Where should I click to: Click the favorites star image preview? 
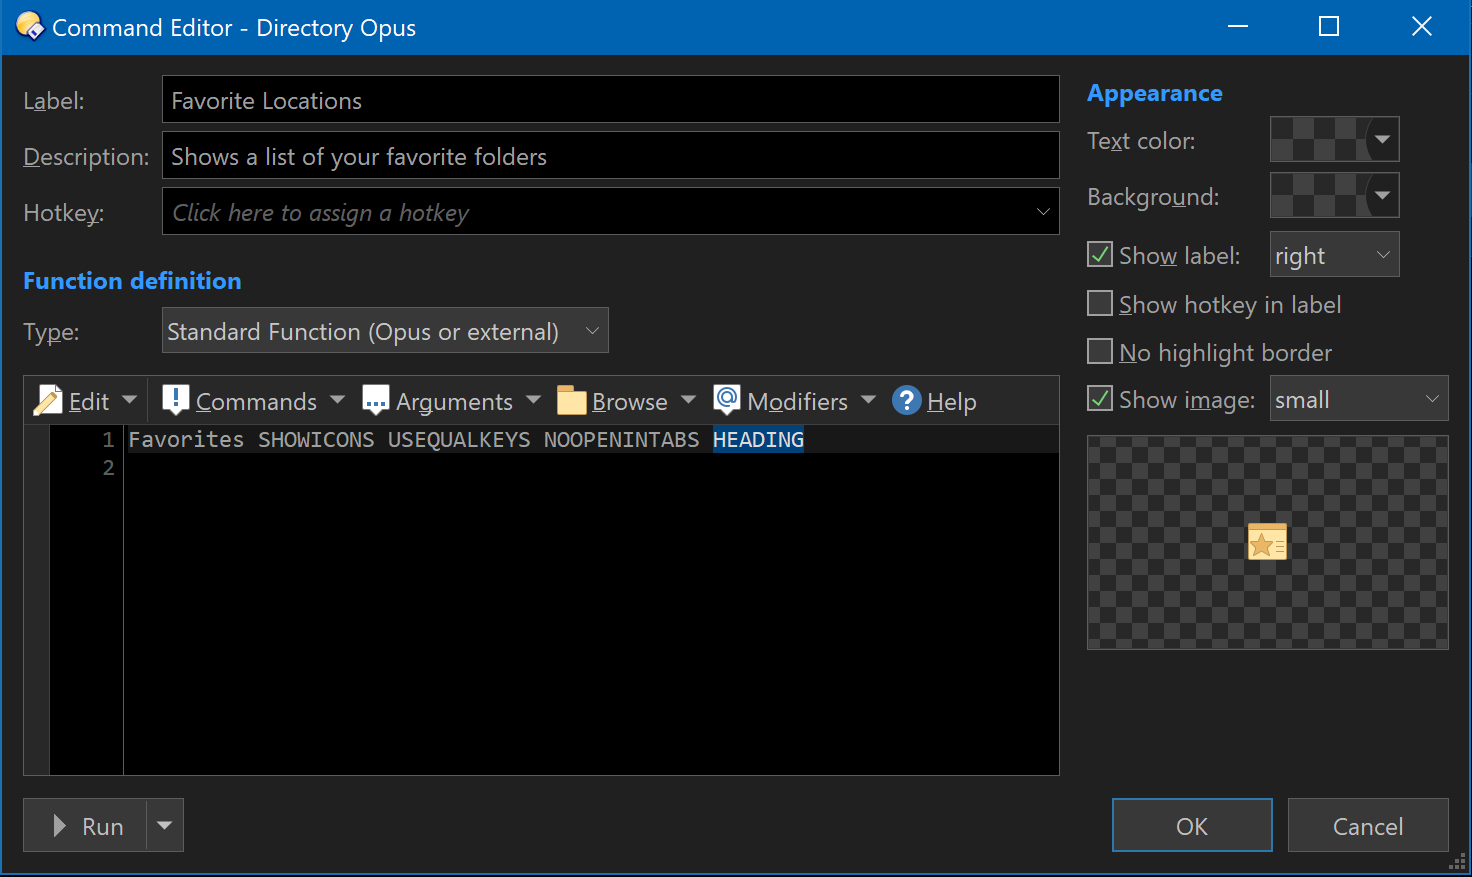pos(1267,542)
